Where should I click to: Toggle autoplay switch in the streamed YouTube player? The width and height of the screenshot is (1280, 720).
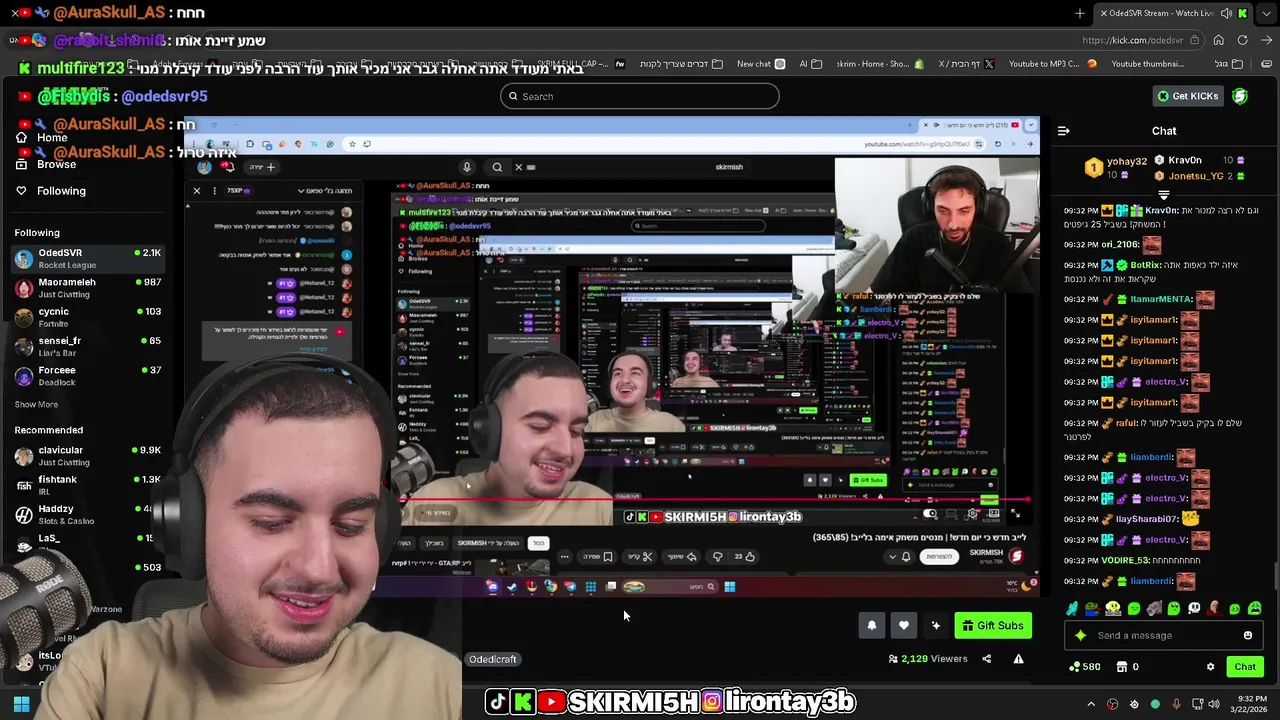pyautogui.click(x=930, y=514)
